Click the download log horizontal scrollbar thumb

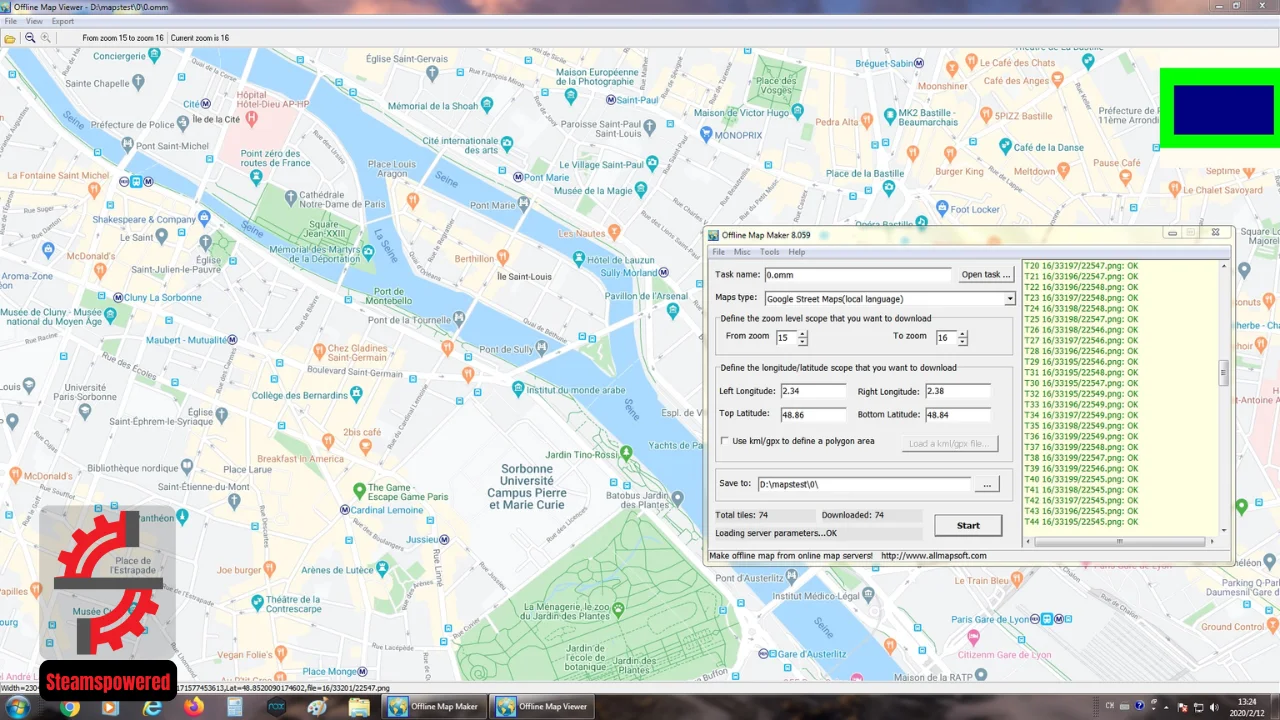[1119, 542]
